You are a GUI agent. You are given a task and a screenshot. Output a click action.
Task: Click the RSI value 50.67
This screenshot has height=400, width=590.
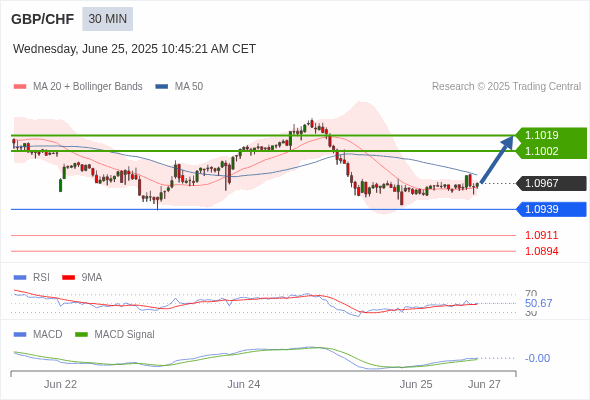(x=538, y=303)
